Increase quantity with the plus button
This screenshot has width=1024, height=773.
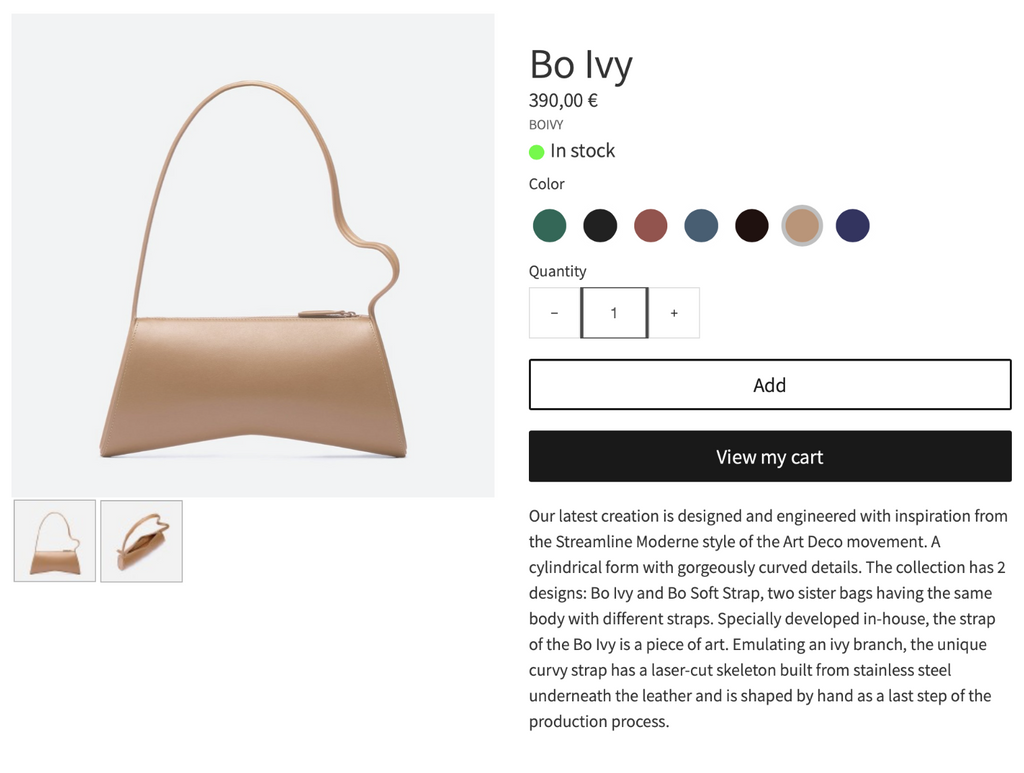pos(674,313)
